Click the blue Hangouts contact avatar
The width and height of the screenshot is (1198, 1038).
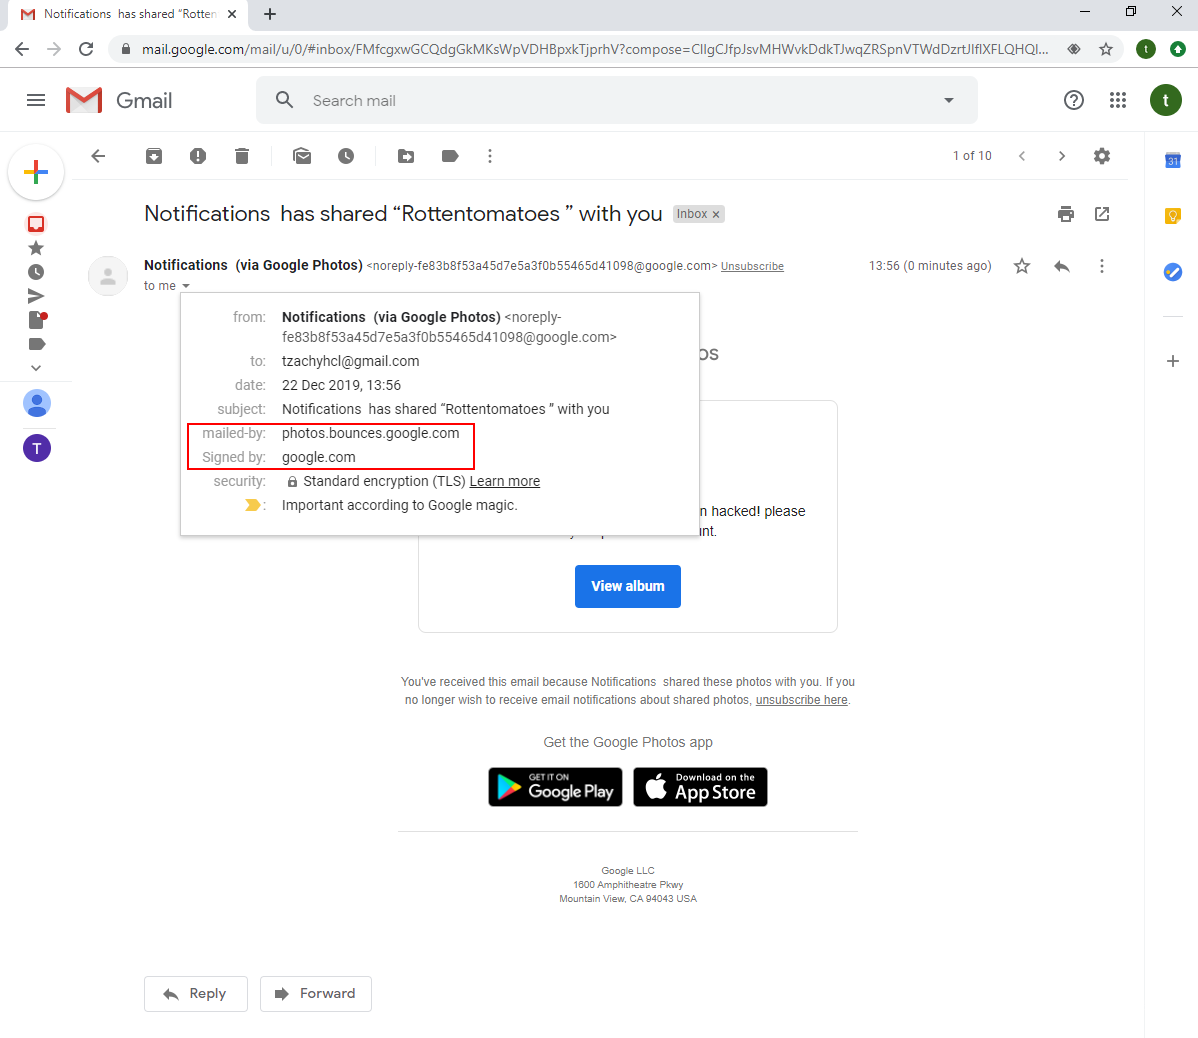[37, 403]
